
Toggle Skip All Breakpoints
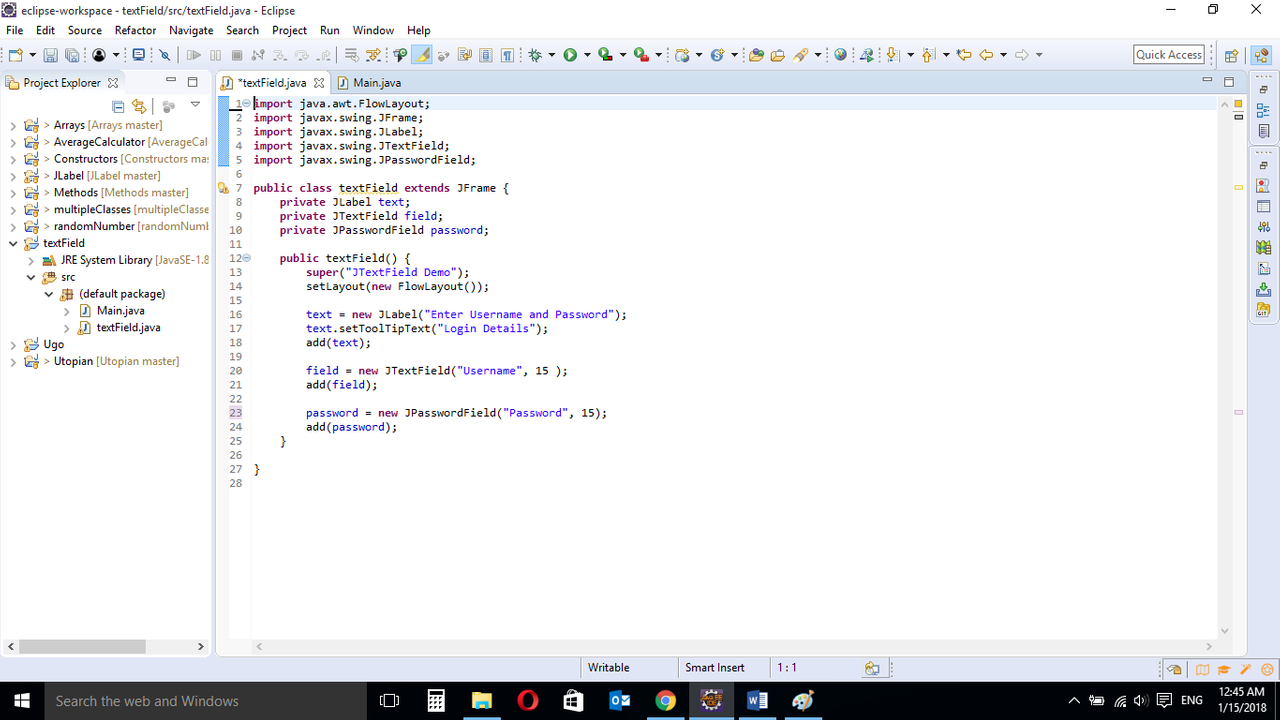tap(165, 55)
